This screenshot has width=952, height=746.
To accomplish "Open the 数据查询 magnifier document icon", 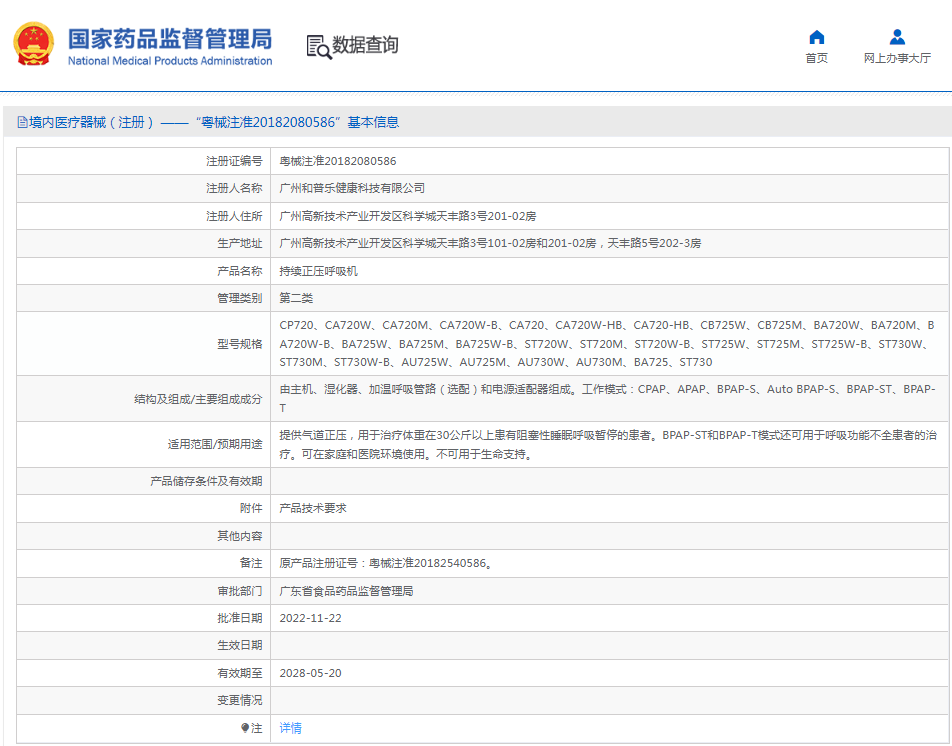I will 318,48.
